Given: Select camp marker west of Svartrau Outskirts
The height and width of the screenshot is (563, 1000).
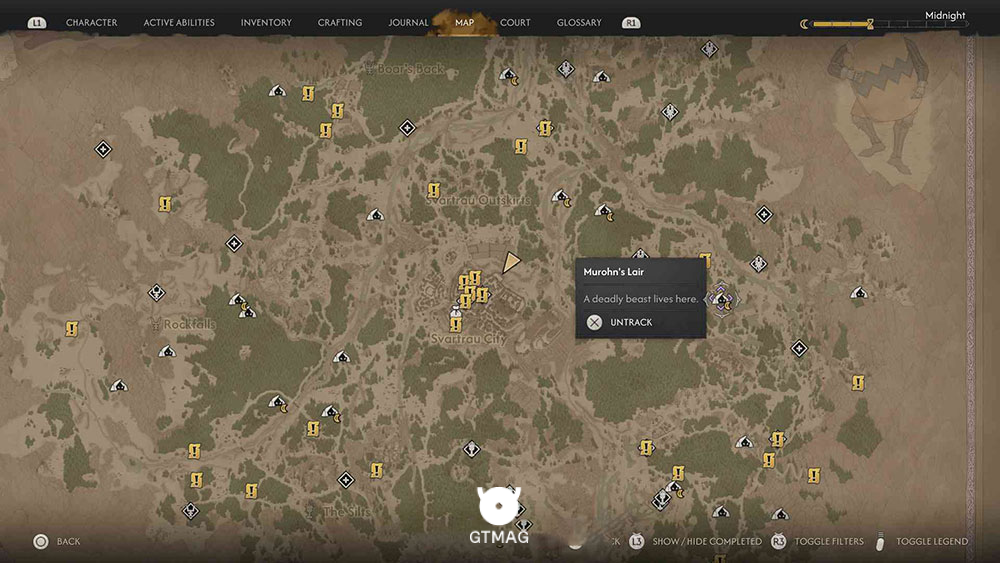Looking at the screenshot, I should (376, 215).
